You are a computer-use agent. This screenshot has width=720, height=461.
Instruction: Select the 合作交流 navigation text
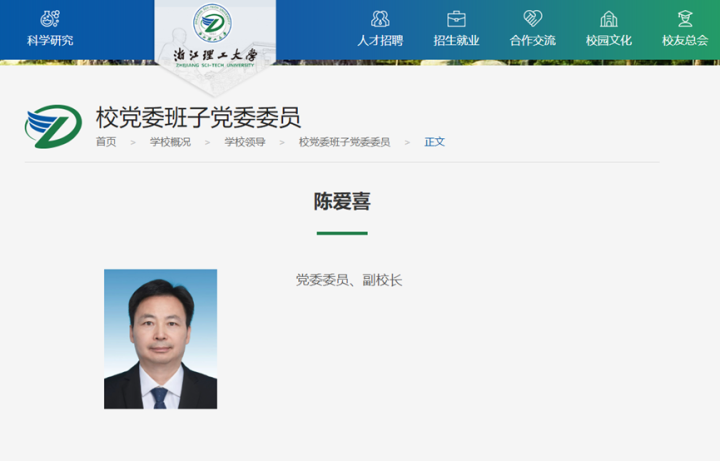pyautogui.click(x=532, y=41)
